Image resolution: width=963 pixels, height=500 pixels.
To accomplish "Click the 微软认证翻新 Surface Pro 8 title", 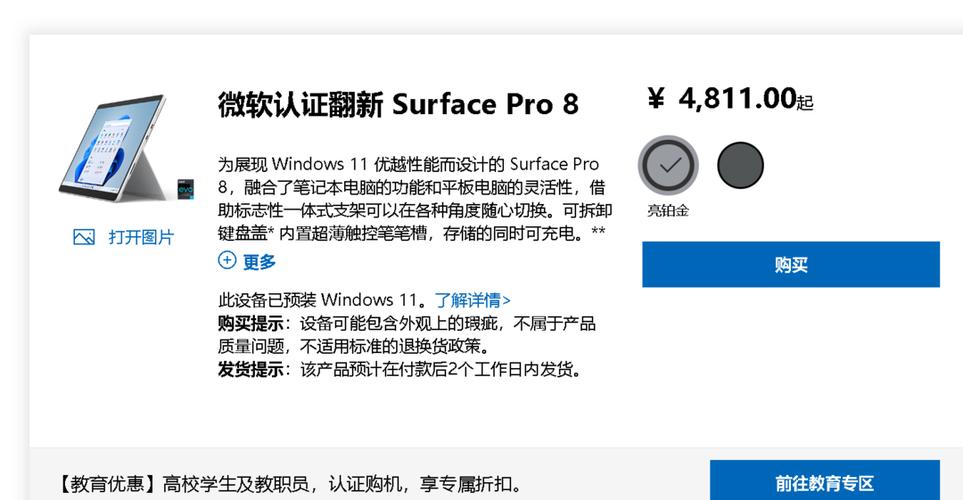I will coord(397,104).
